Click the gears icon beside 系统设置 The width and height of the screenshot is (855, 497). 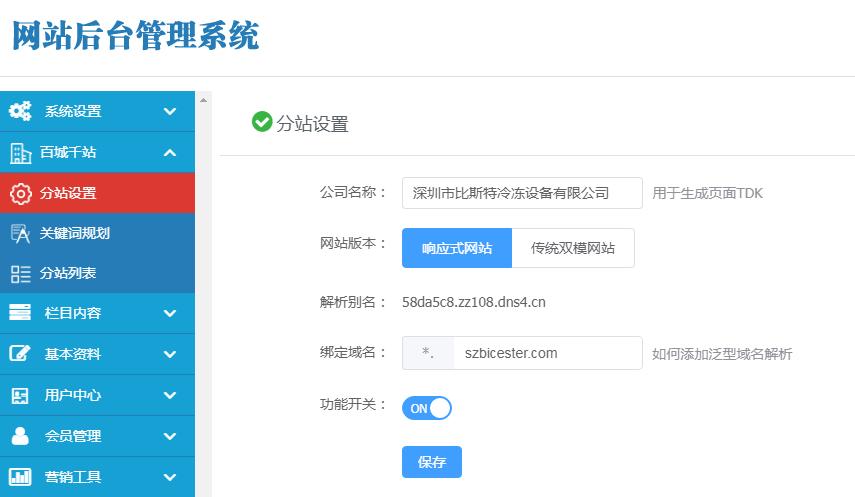click(x=20, y=111)
